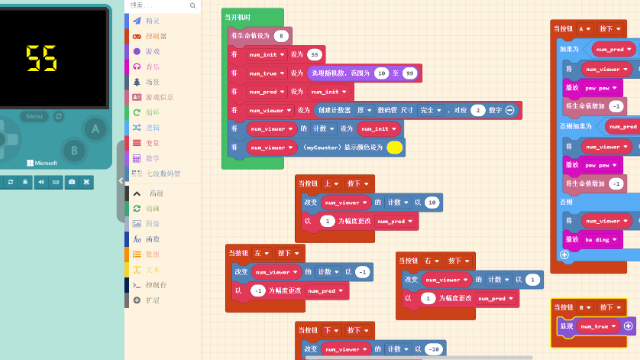
Task: Click the search magnifier icon in toolbox
Action: (193, 6)
